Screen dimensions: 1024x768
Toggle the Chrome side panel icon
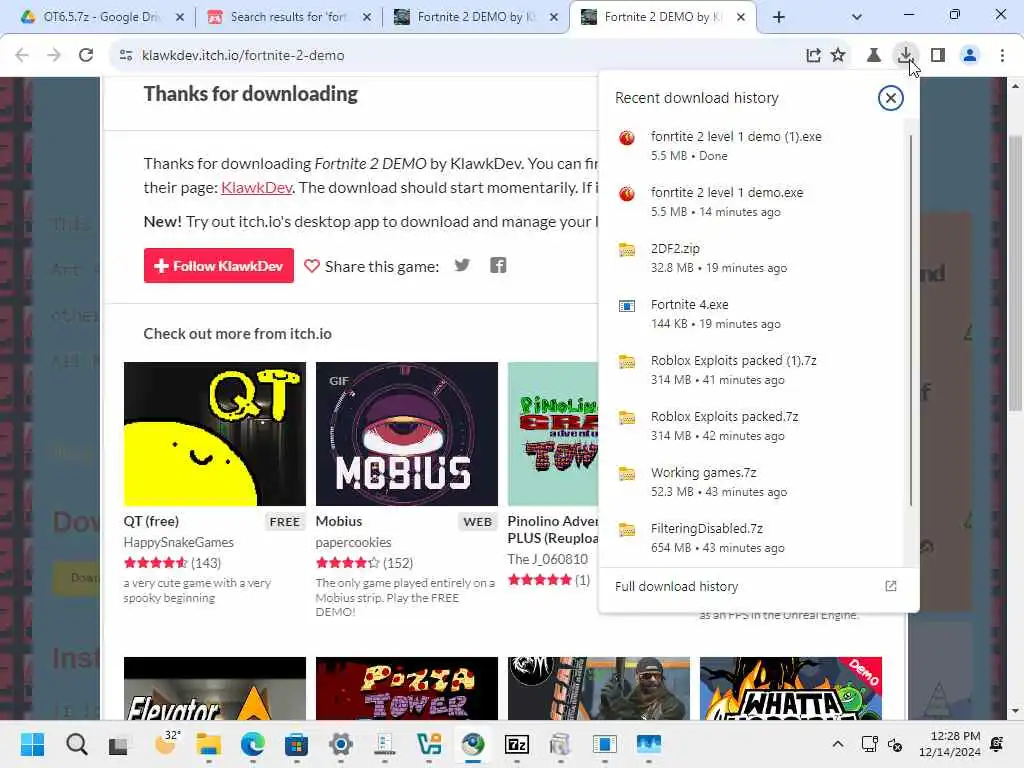point(938,56)
